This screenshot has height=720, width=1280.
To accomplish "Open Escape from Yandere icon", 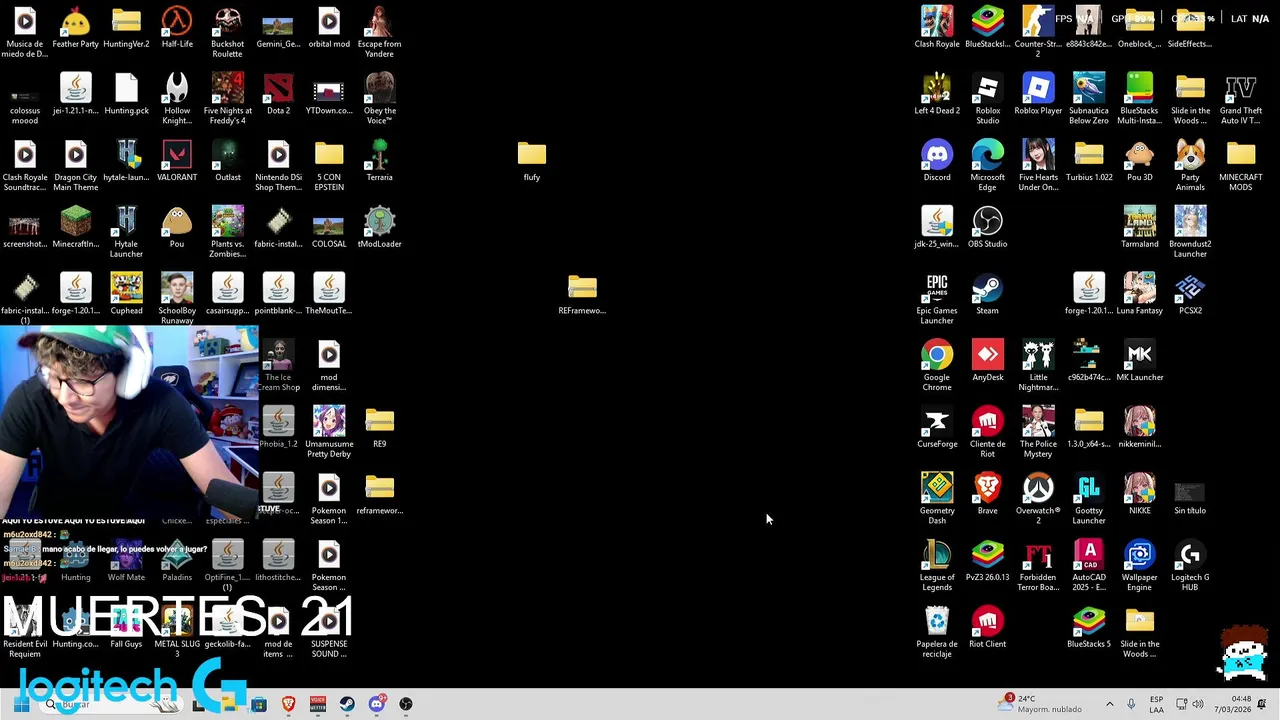I will [x=379, y=32].
